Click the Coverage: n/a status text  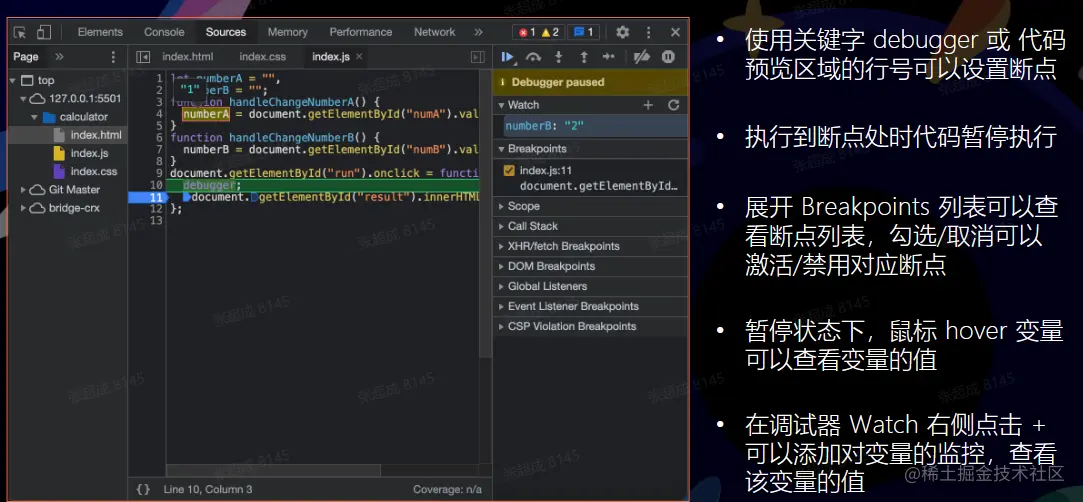coord(448,490)
